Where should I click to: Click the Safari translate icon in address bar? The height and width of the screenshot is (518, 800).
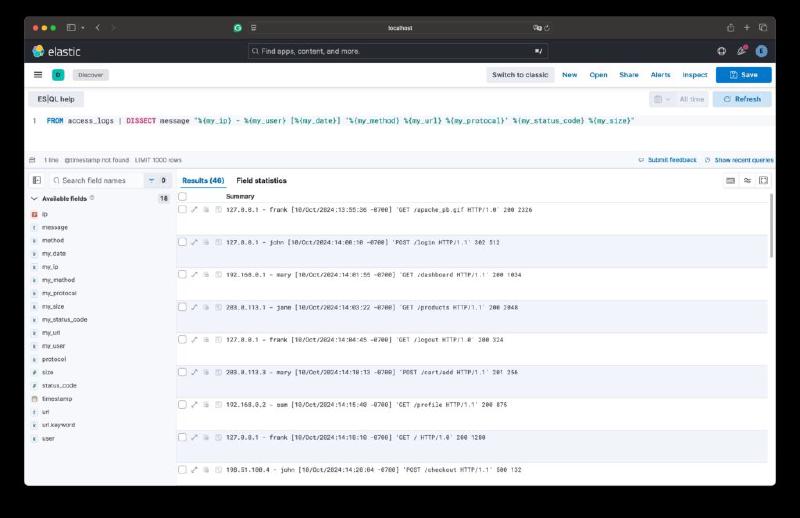tap(537, 28)
